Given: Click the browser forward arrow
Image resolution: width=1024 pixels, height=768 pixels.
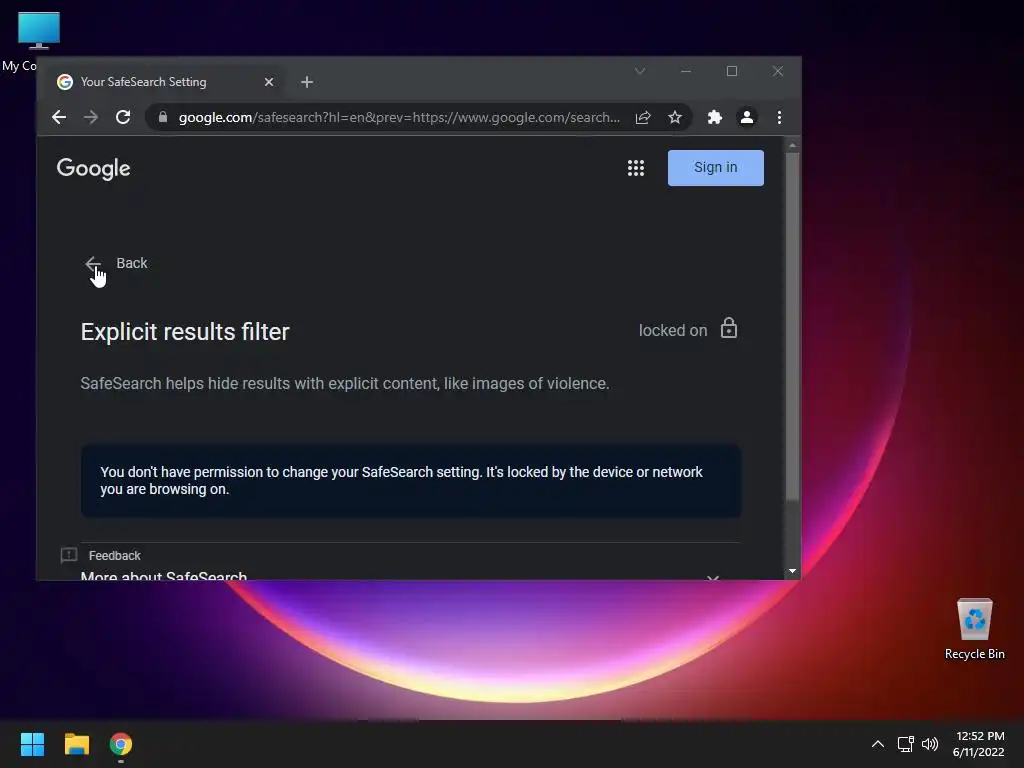Looking at the screenshot, I should (x=91, y=117).
